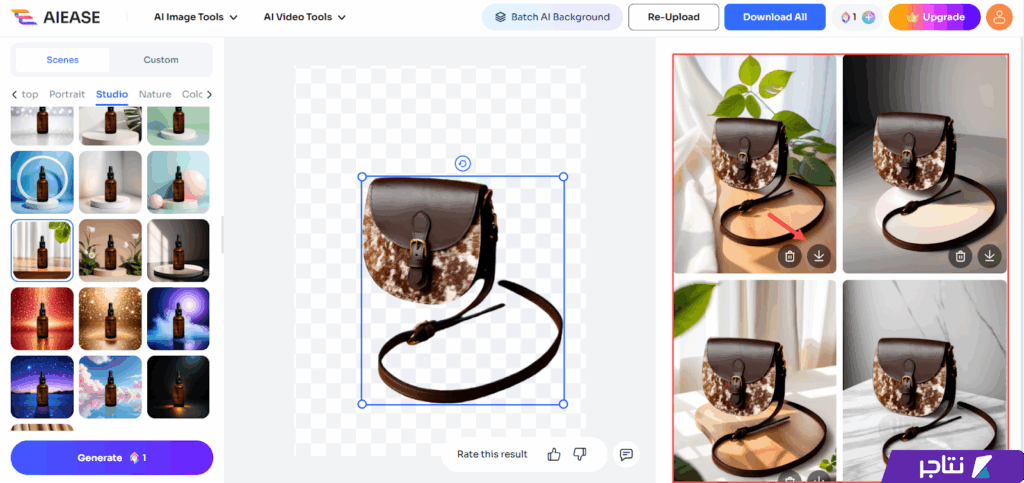The image size is (1024, 483).
Task: Switch to the Scenes mode
Action: pyautogui.click(x=62, y=60)
